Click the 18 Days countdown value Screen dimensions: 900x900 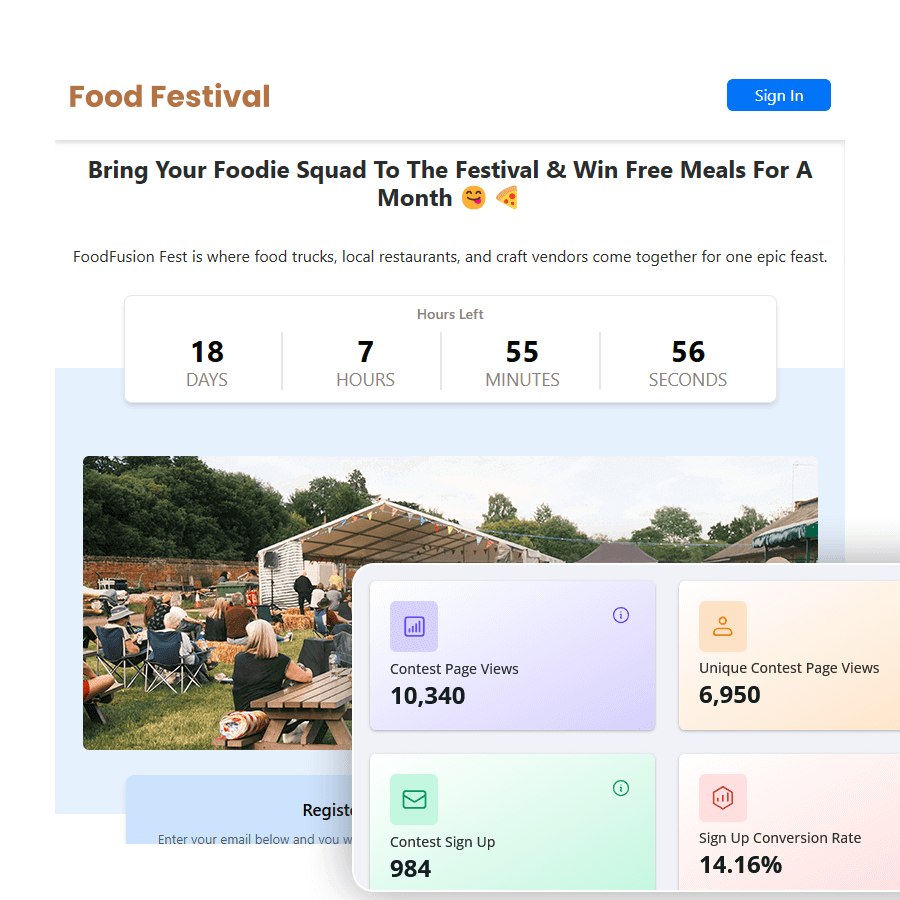[x=207, y=352]
